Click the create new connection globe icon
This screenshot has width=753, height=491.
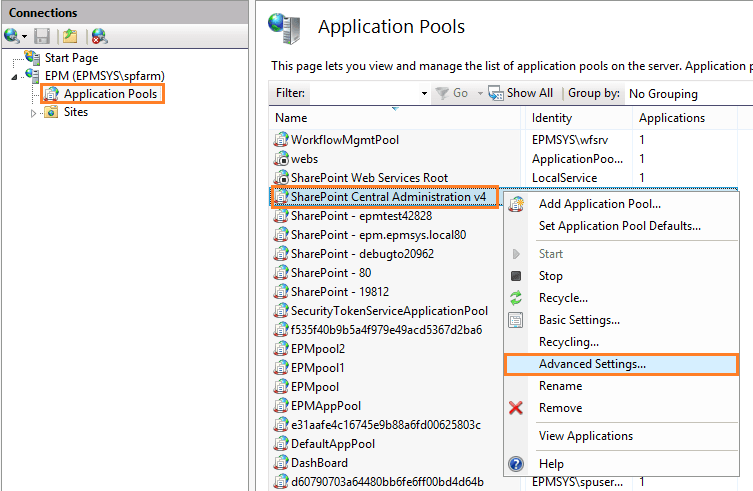[11, 36]
